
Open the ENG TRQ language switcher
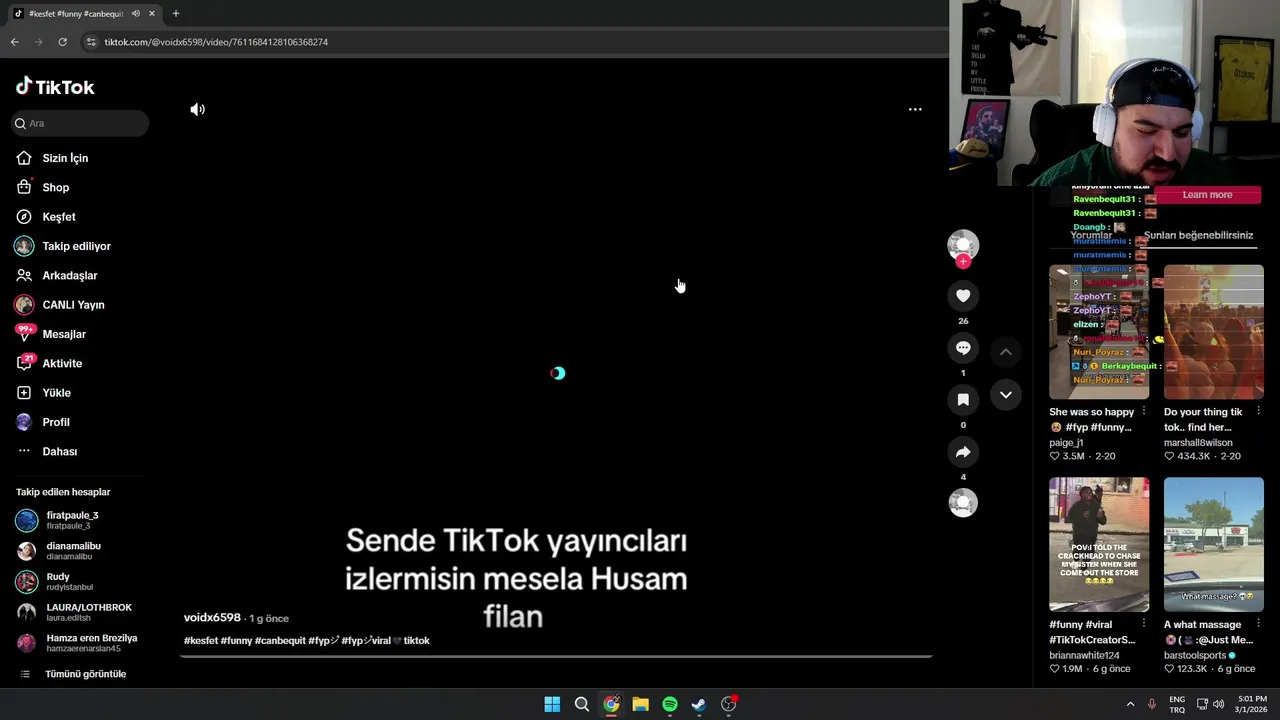[x=1177, y=704]
